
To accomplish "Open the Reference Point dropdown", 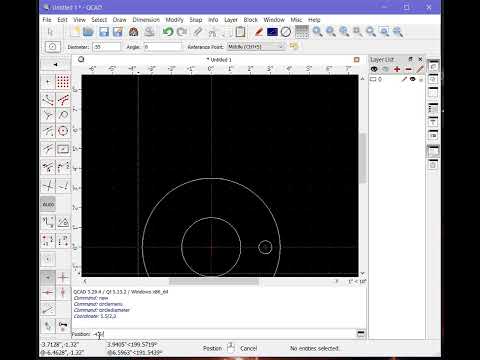I will point(256,47).
